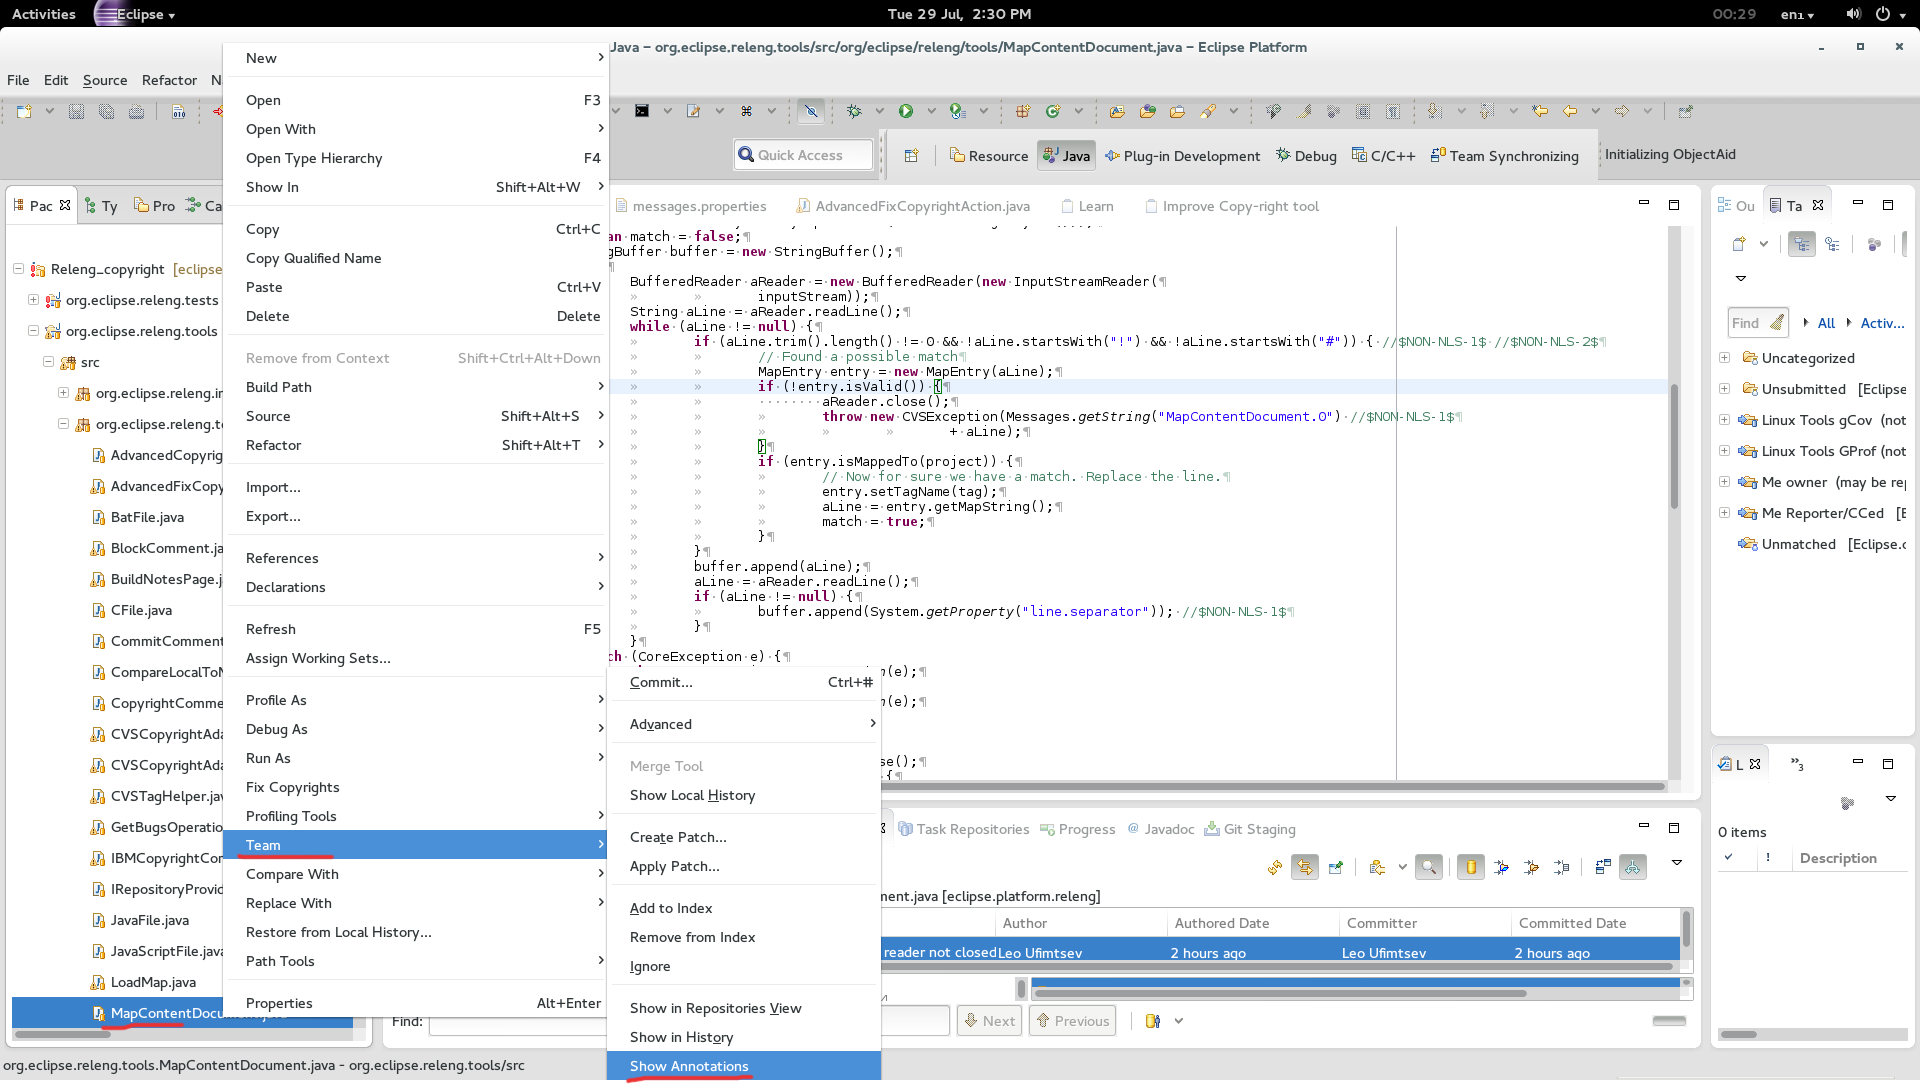Open the Debug button dropdown arrow

coord(879,111)
